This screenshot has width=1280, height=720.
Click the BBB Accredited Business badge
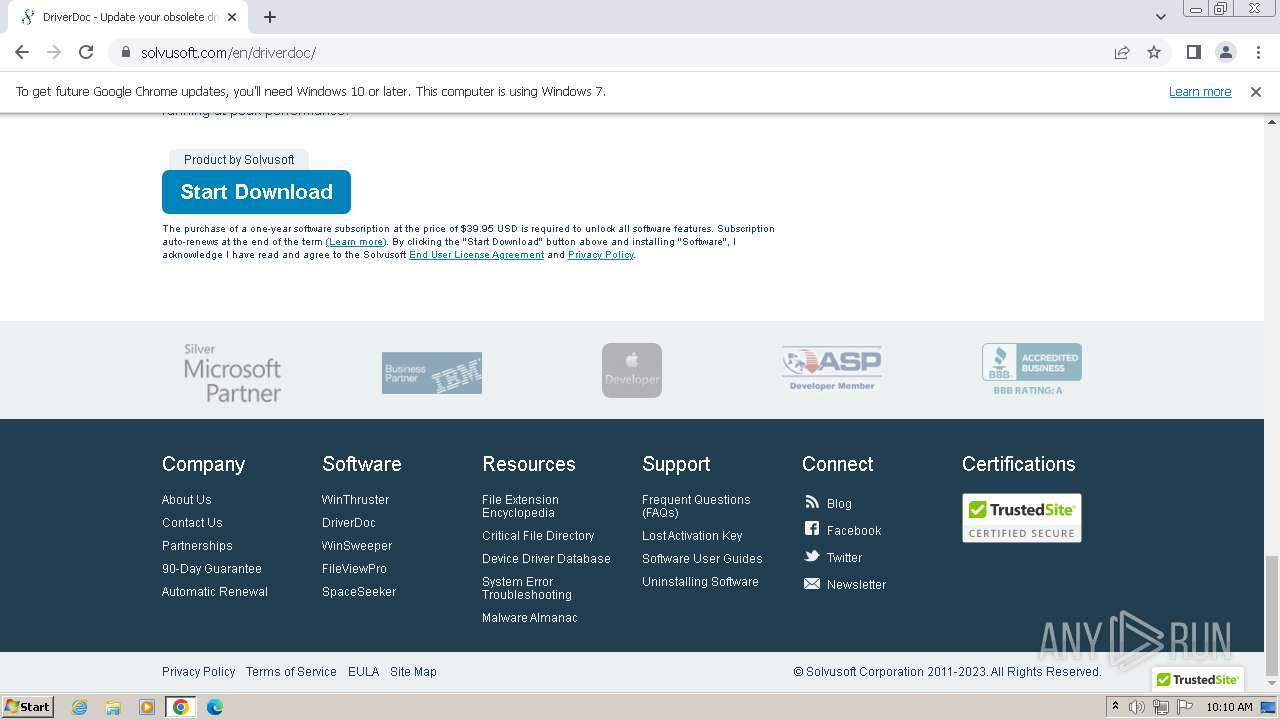[x=1031, y=369]
